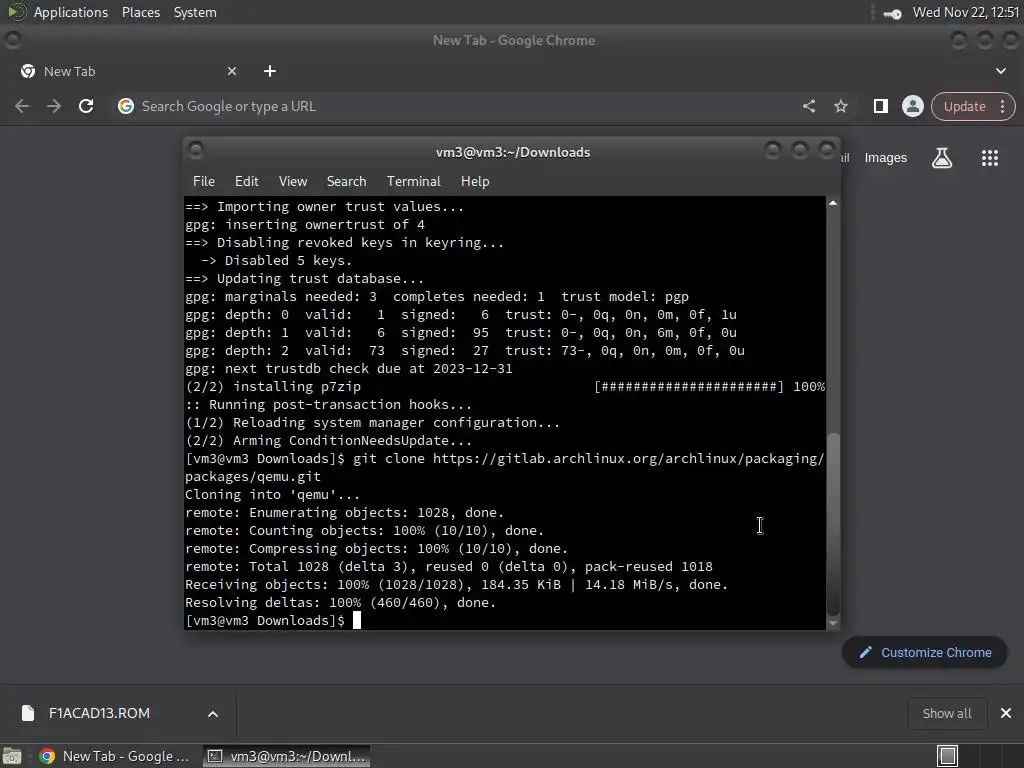
Task: Click the F1ACAD13.ROM file icon
Action: click(28, 713)
